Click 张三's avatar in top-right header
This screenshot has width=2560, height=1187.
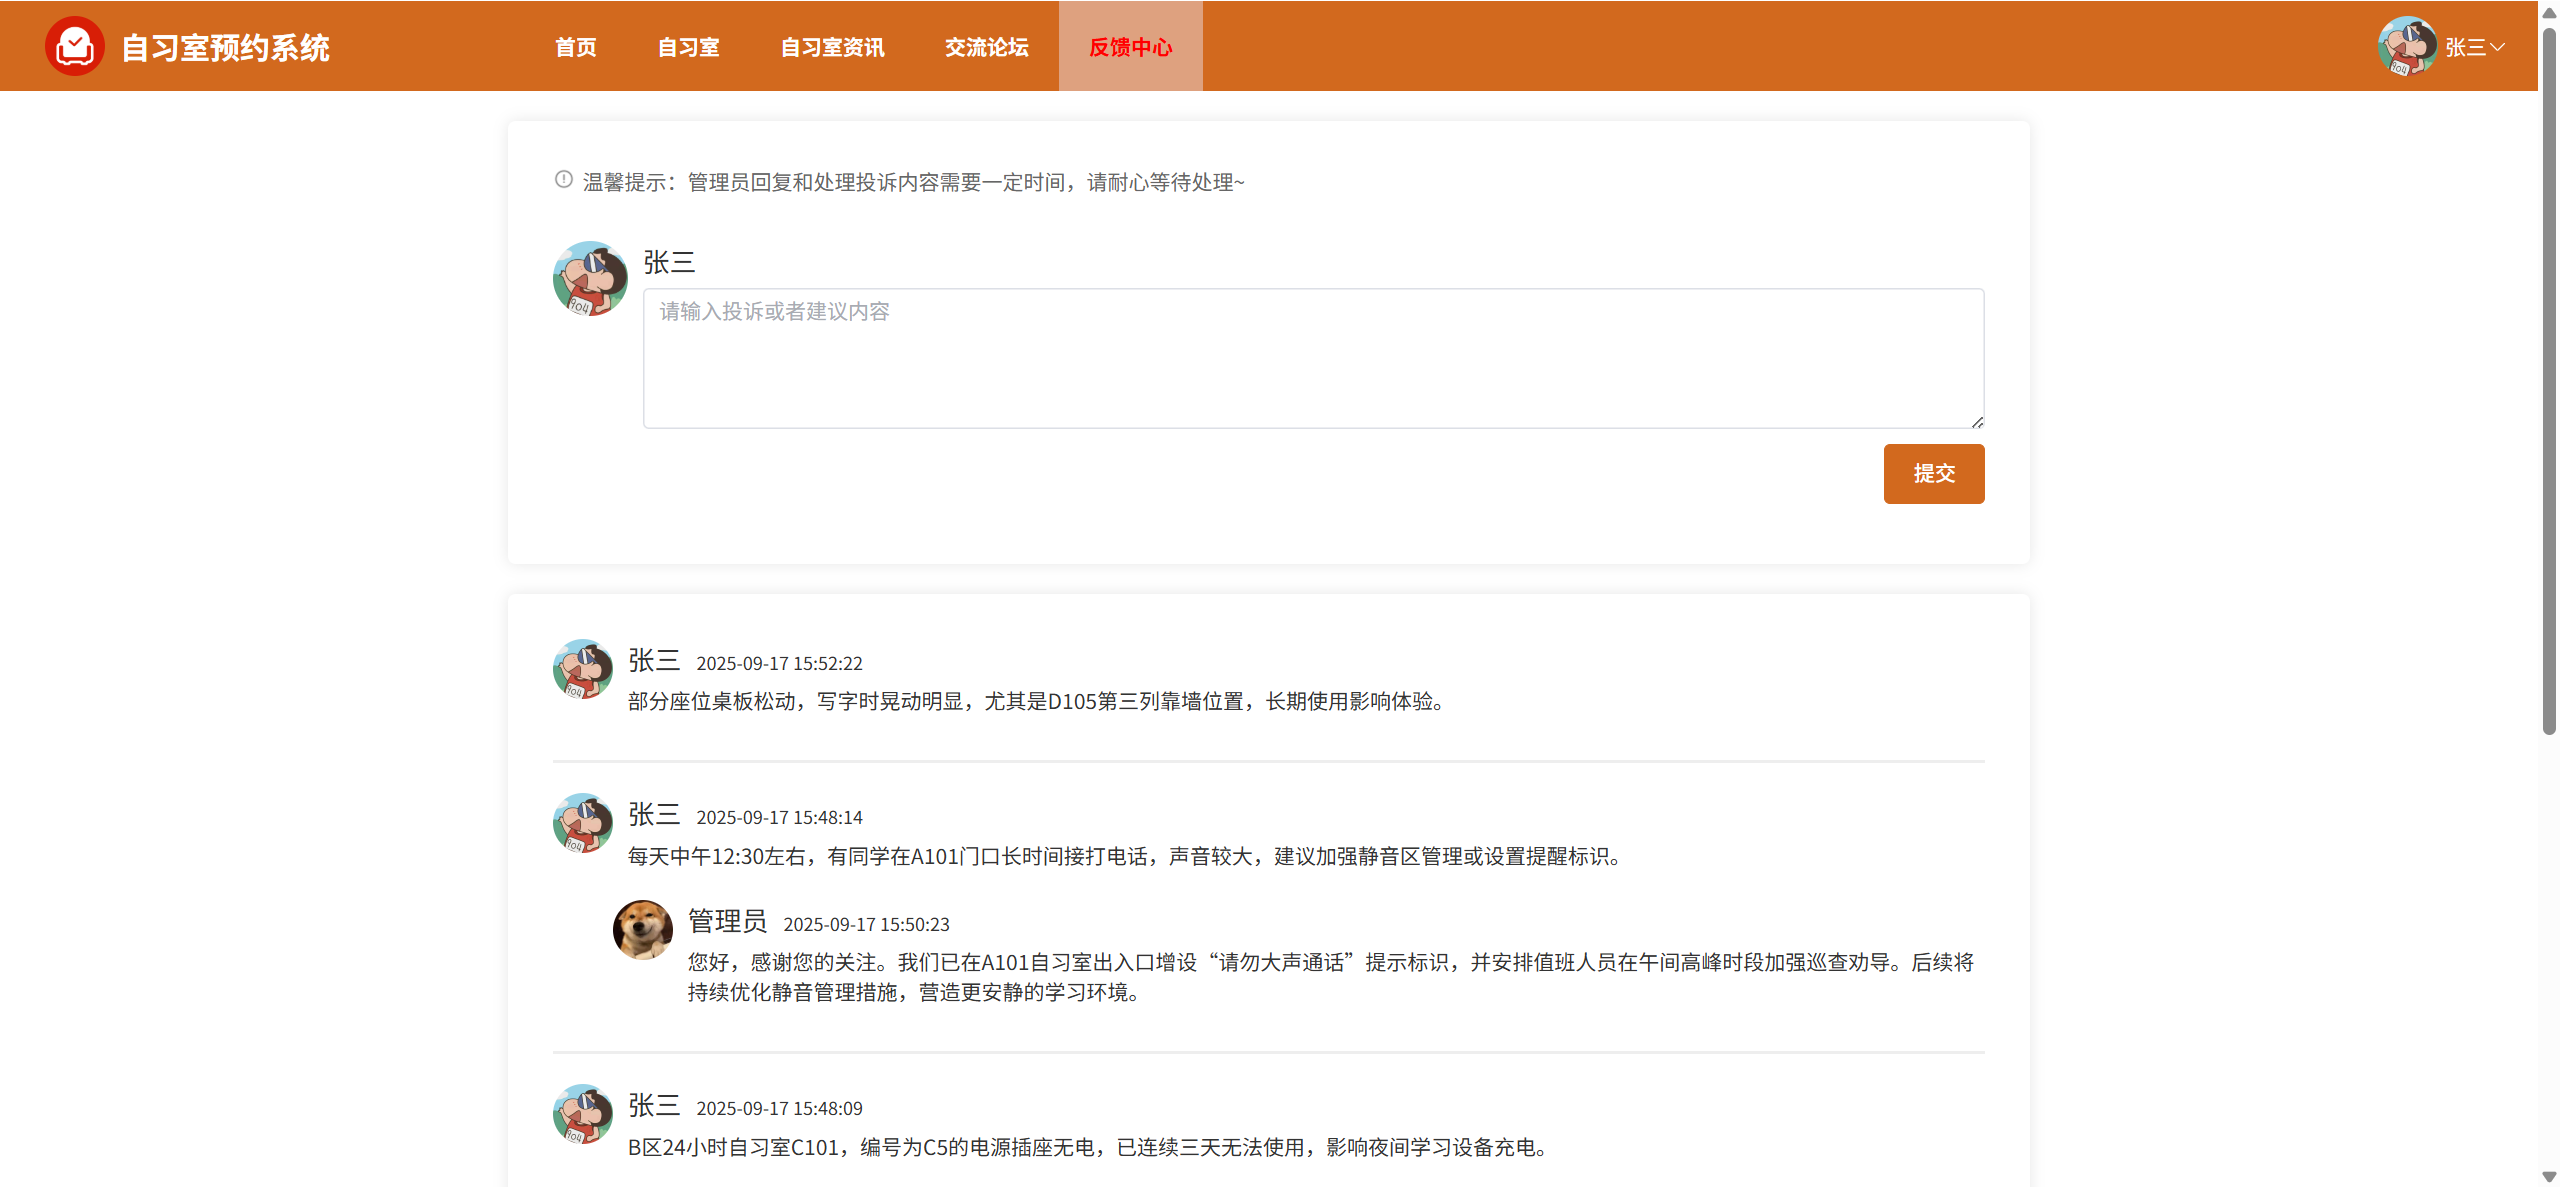[2406, 46]
